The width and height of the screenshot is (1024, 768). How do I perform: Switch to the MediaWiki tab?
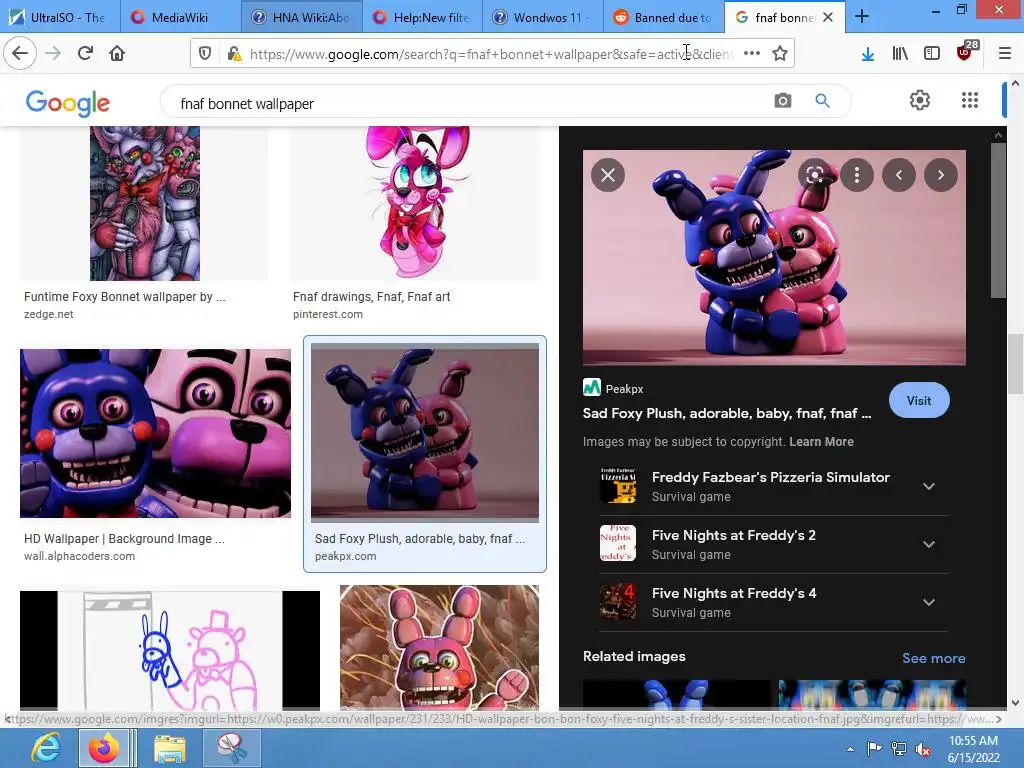[180, 17]
